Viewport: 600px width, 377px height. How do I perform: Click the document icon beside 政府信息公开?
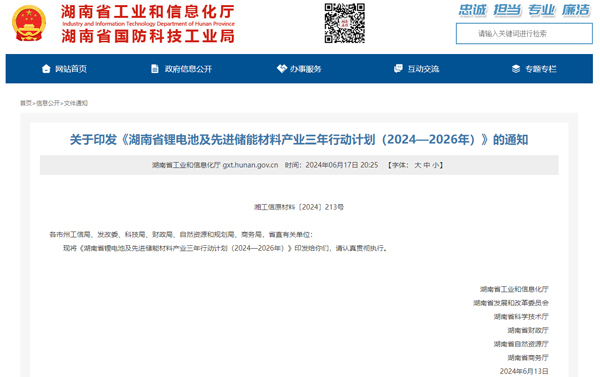(x=155, y=69)
